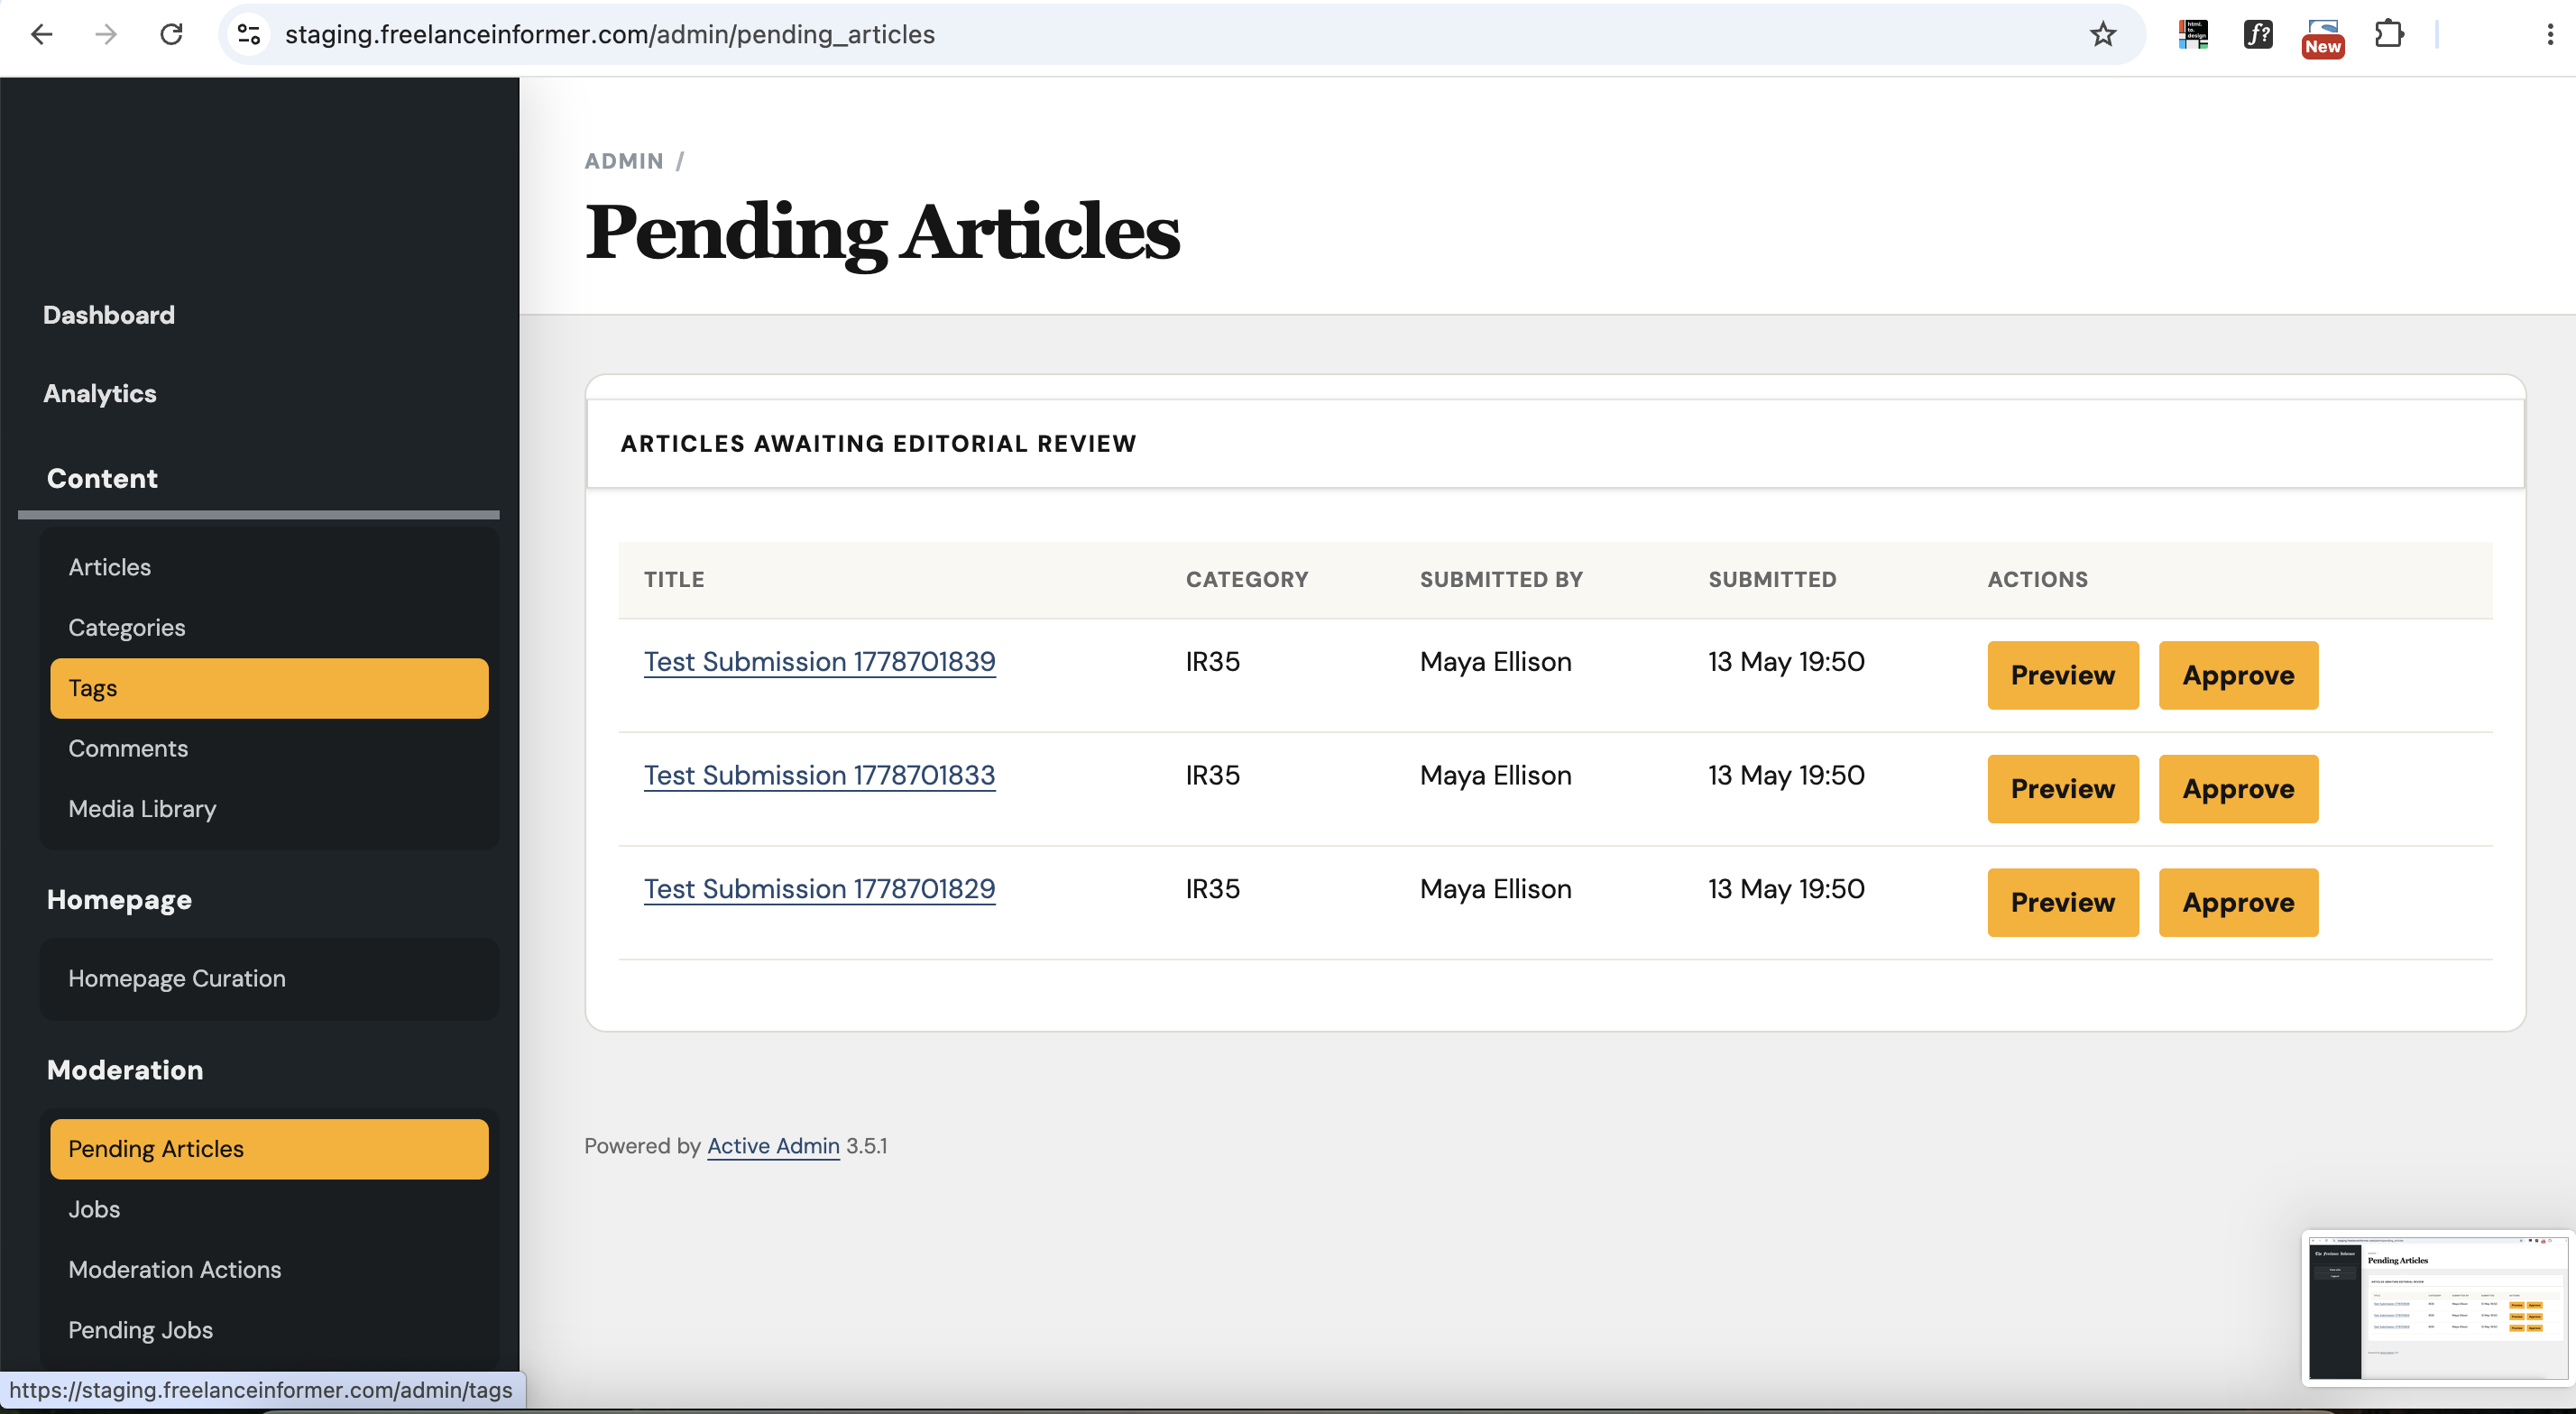Select the Content section heading

click(102, 478)
